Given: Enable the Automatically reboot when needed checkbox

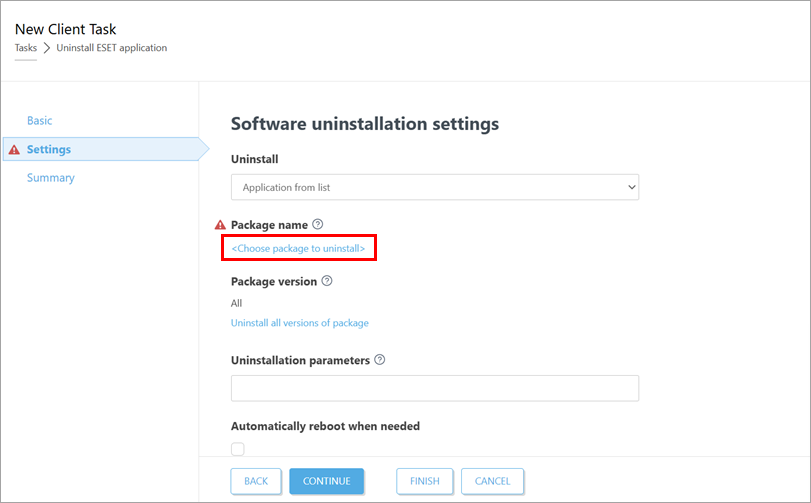Looking at the screenshot, I should [238, 449].
